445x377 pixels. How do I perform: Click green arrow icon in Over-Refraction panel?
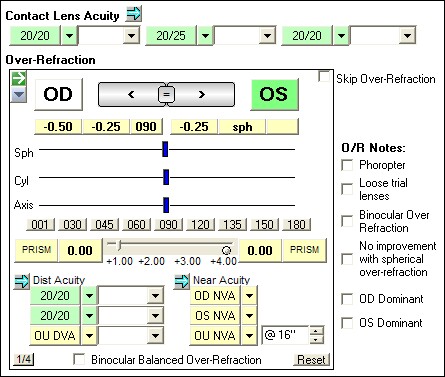coord(19,78)
